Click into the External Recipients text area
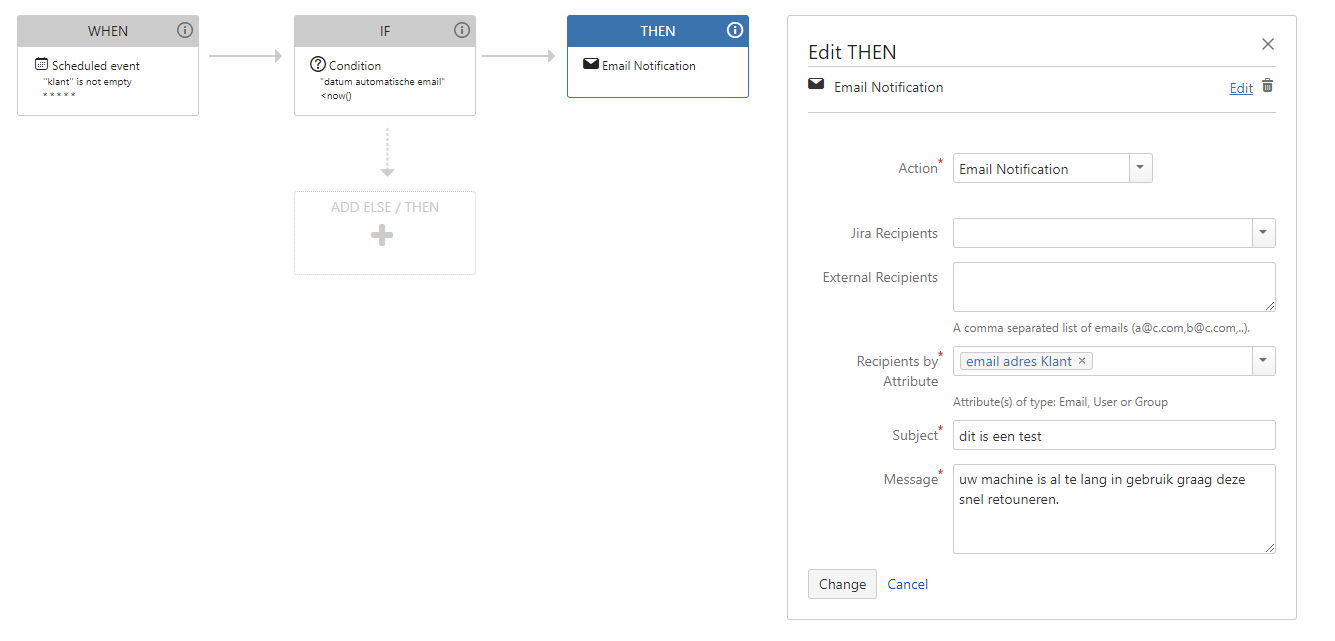 1114,287
